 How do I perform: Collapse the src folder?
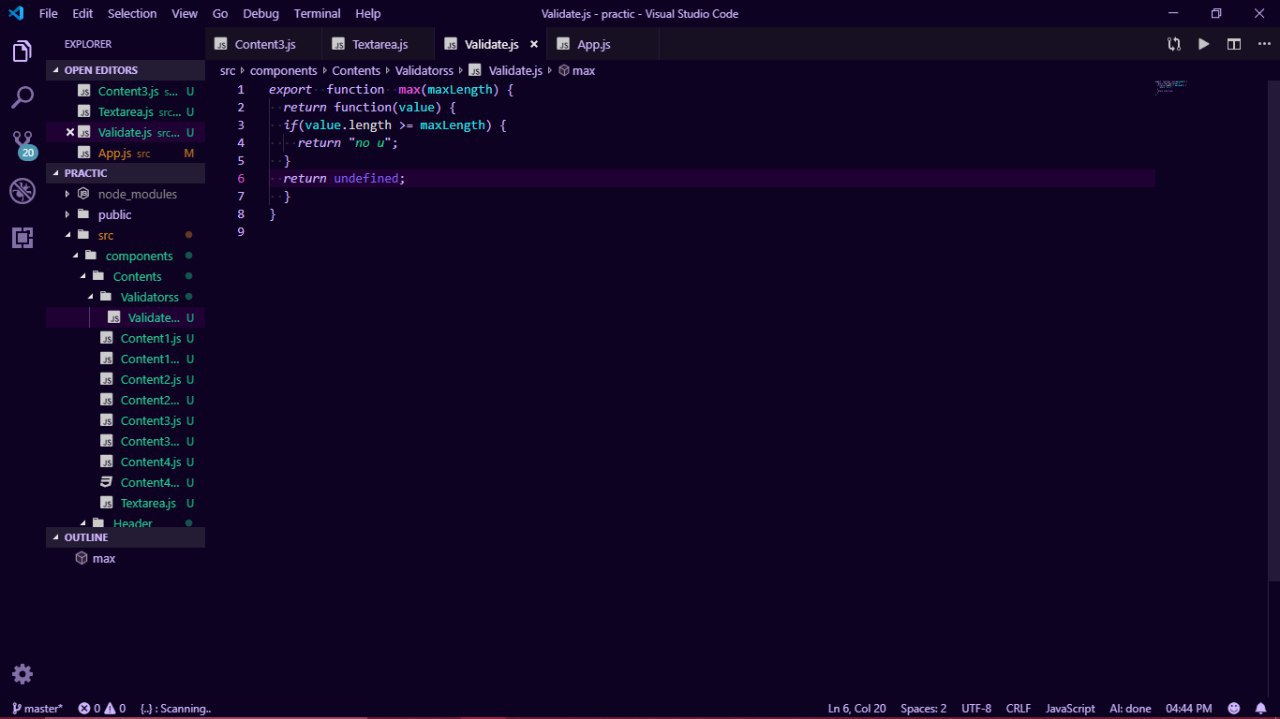point(125,235)
